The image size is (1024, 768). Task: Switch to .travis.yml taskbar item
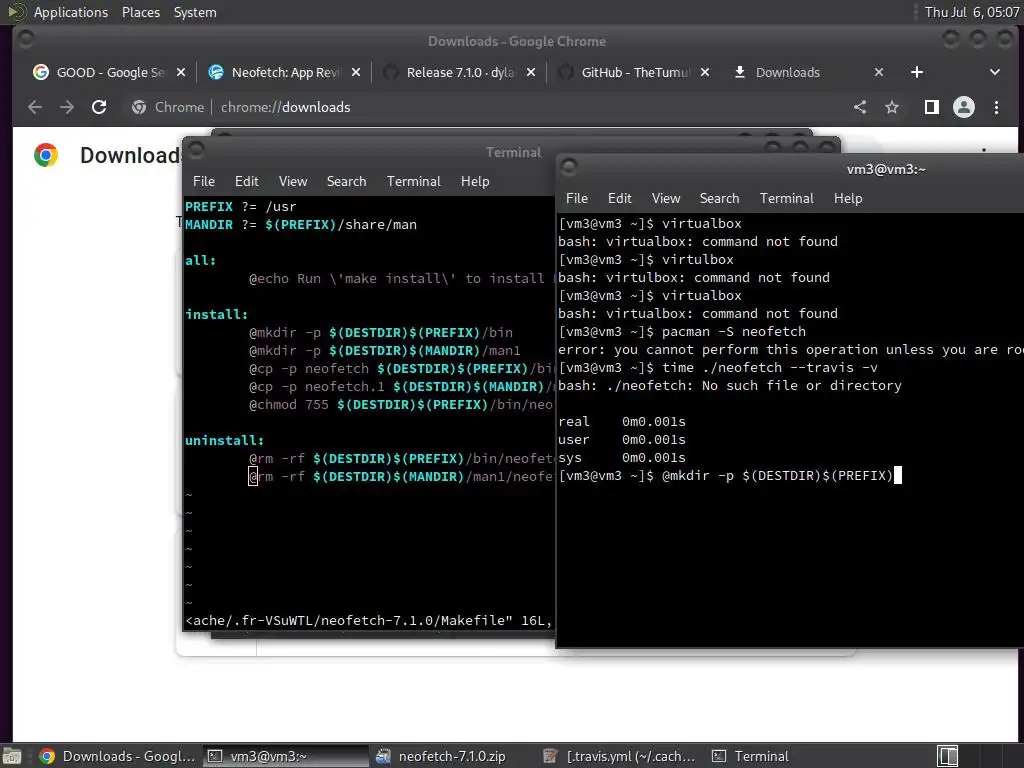point(619,756)
